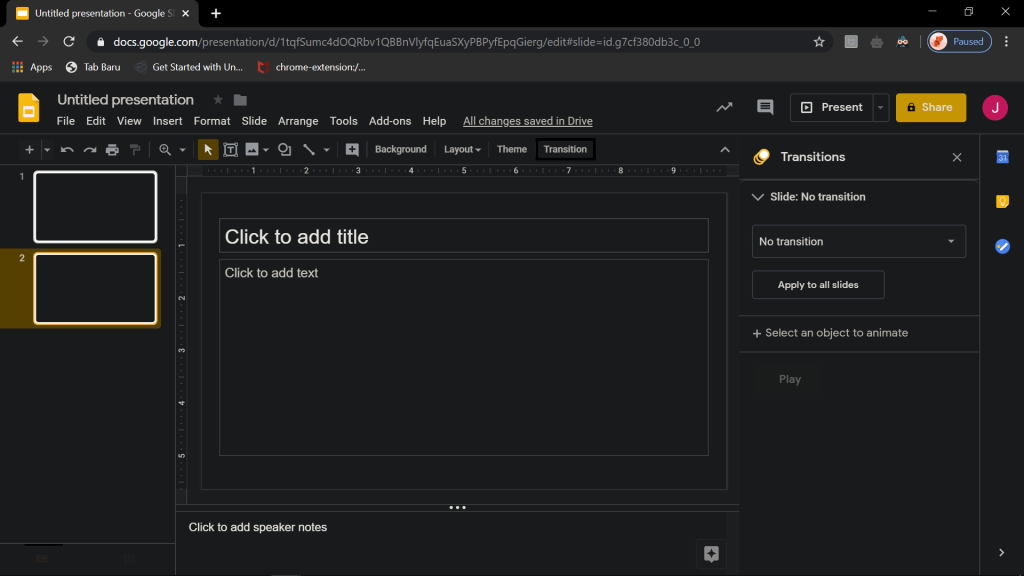Expand the Present options arrow
The width and height of the screenshot is (1024, 576).
(x=880, y=107)
